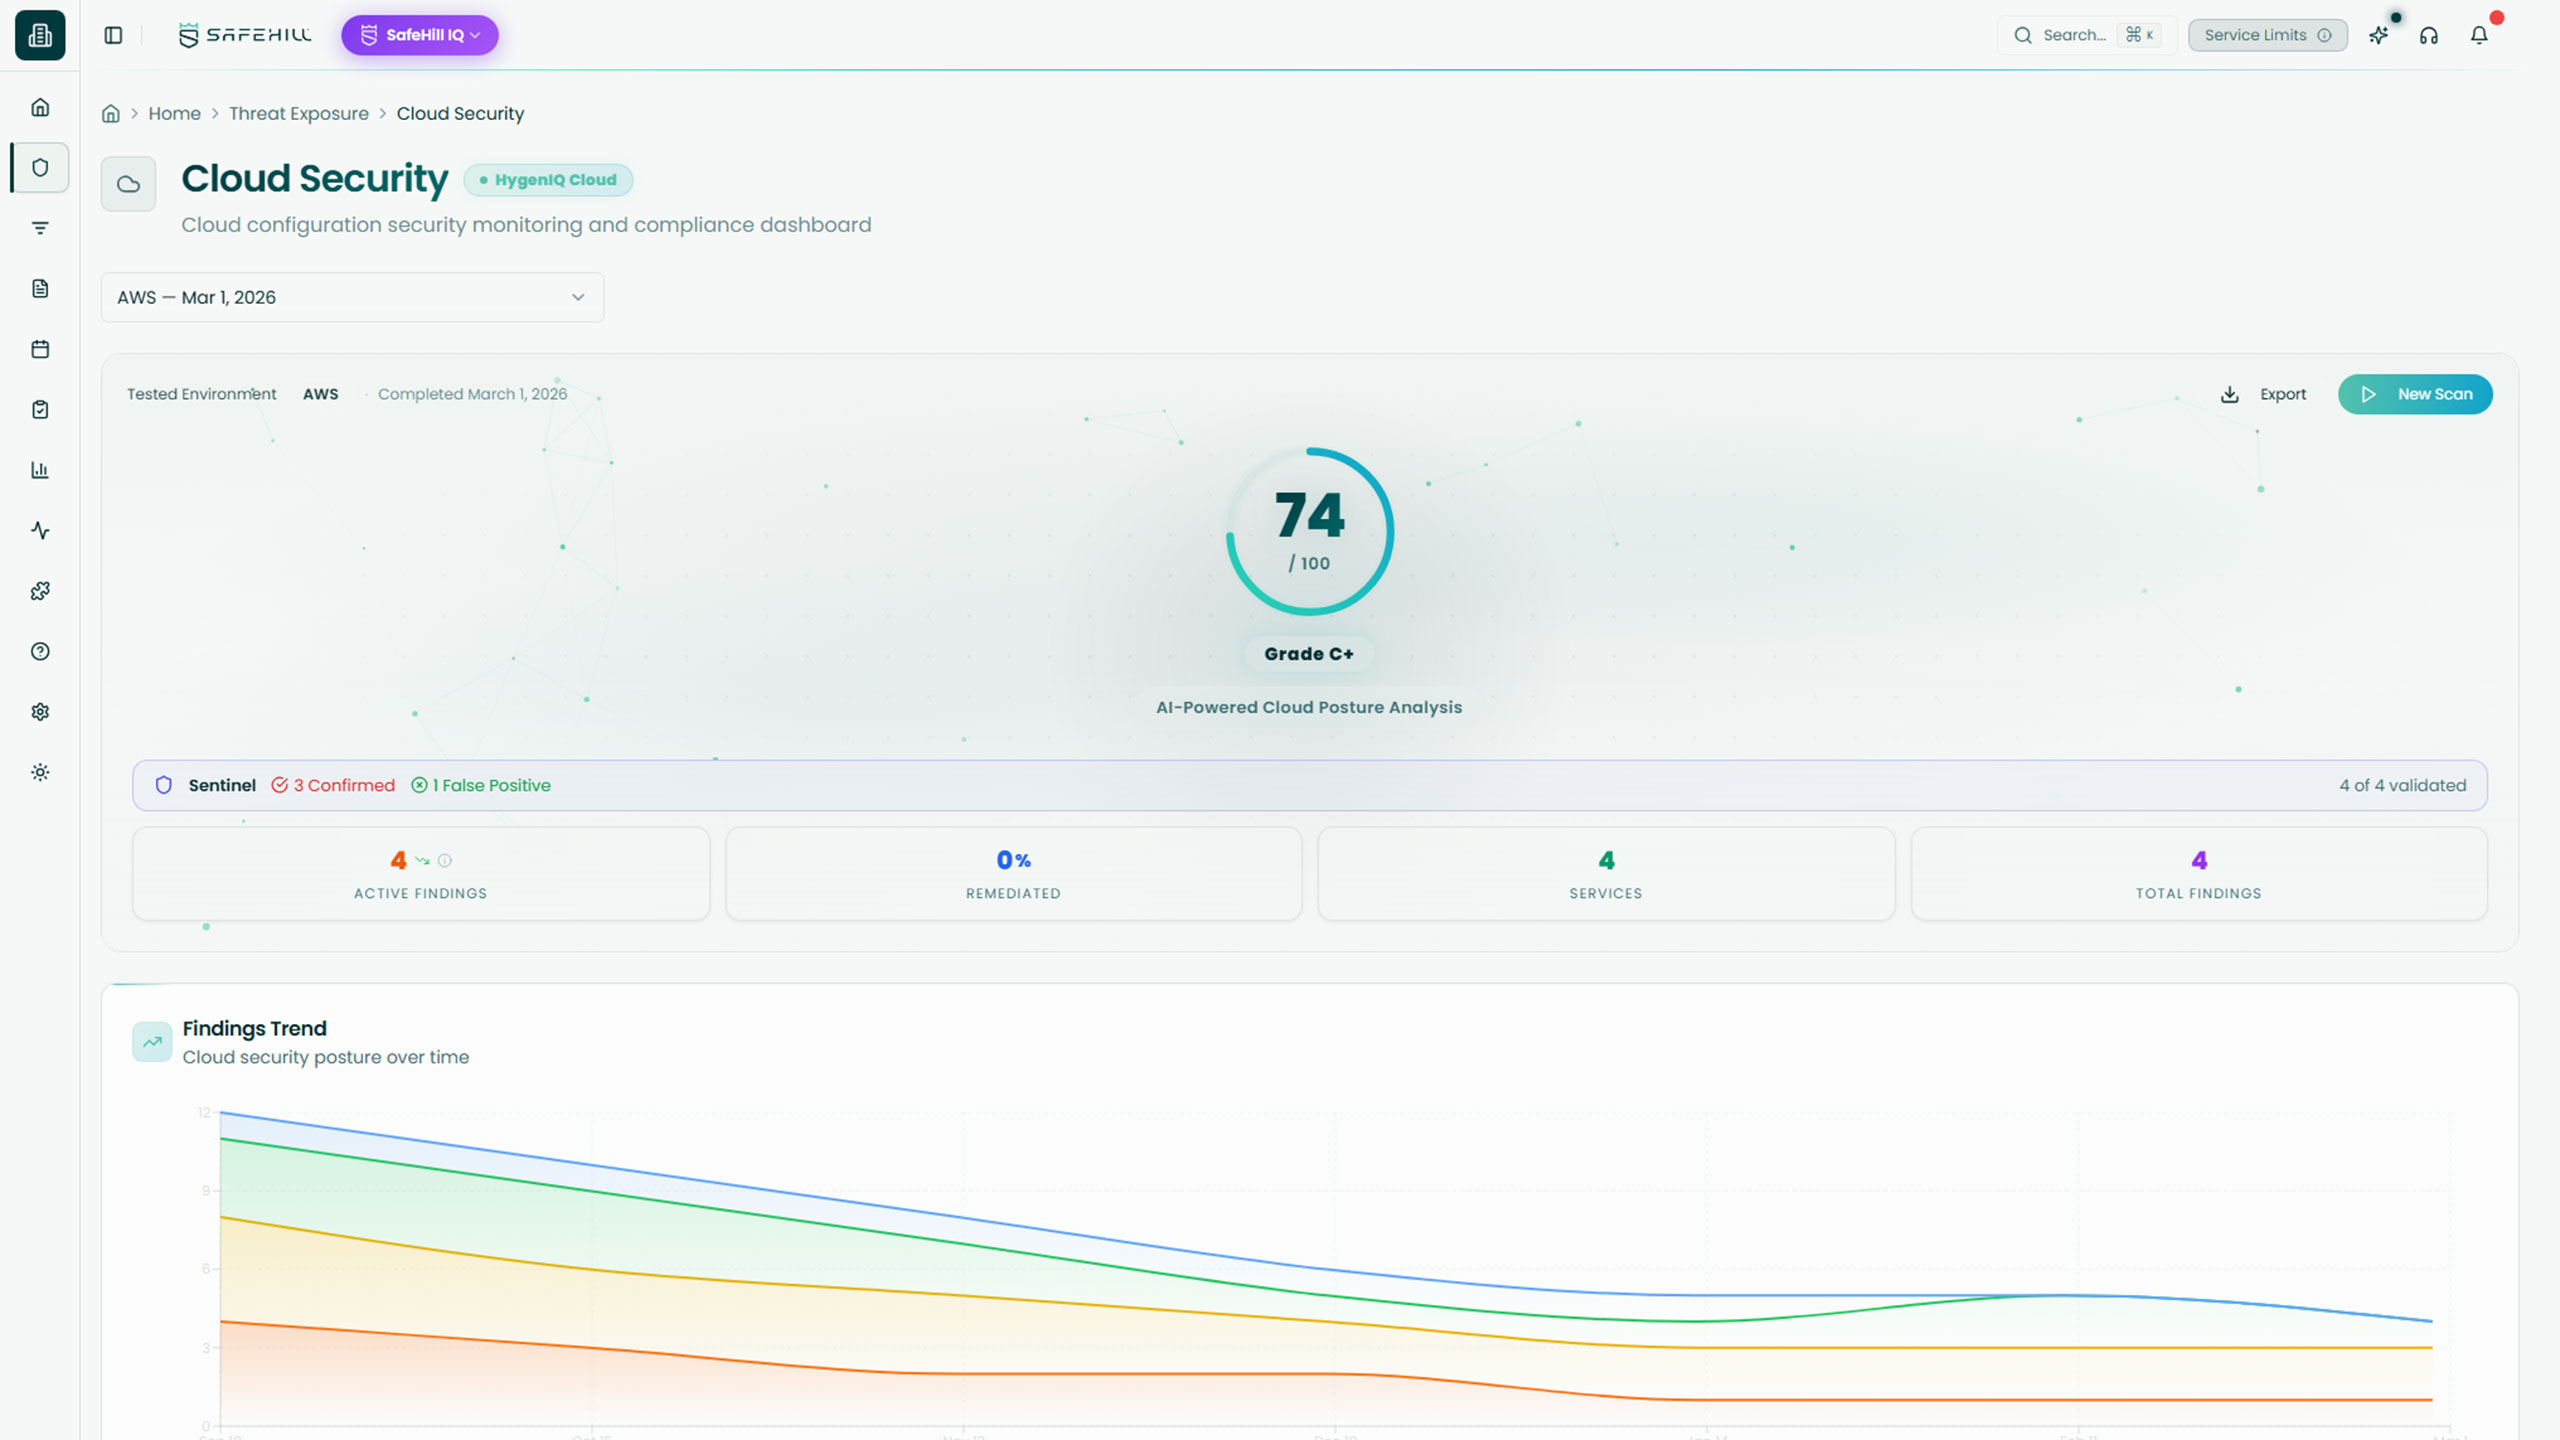The width and height of the screenshot is (2560, 1440).
Task: Open the AWS — Mar 1, 2026 dropdown
Action: pos(352,296)
